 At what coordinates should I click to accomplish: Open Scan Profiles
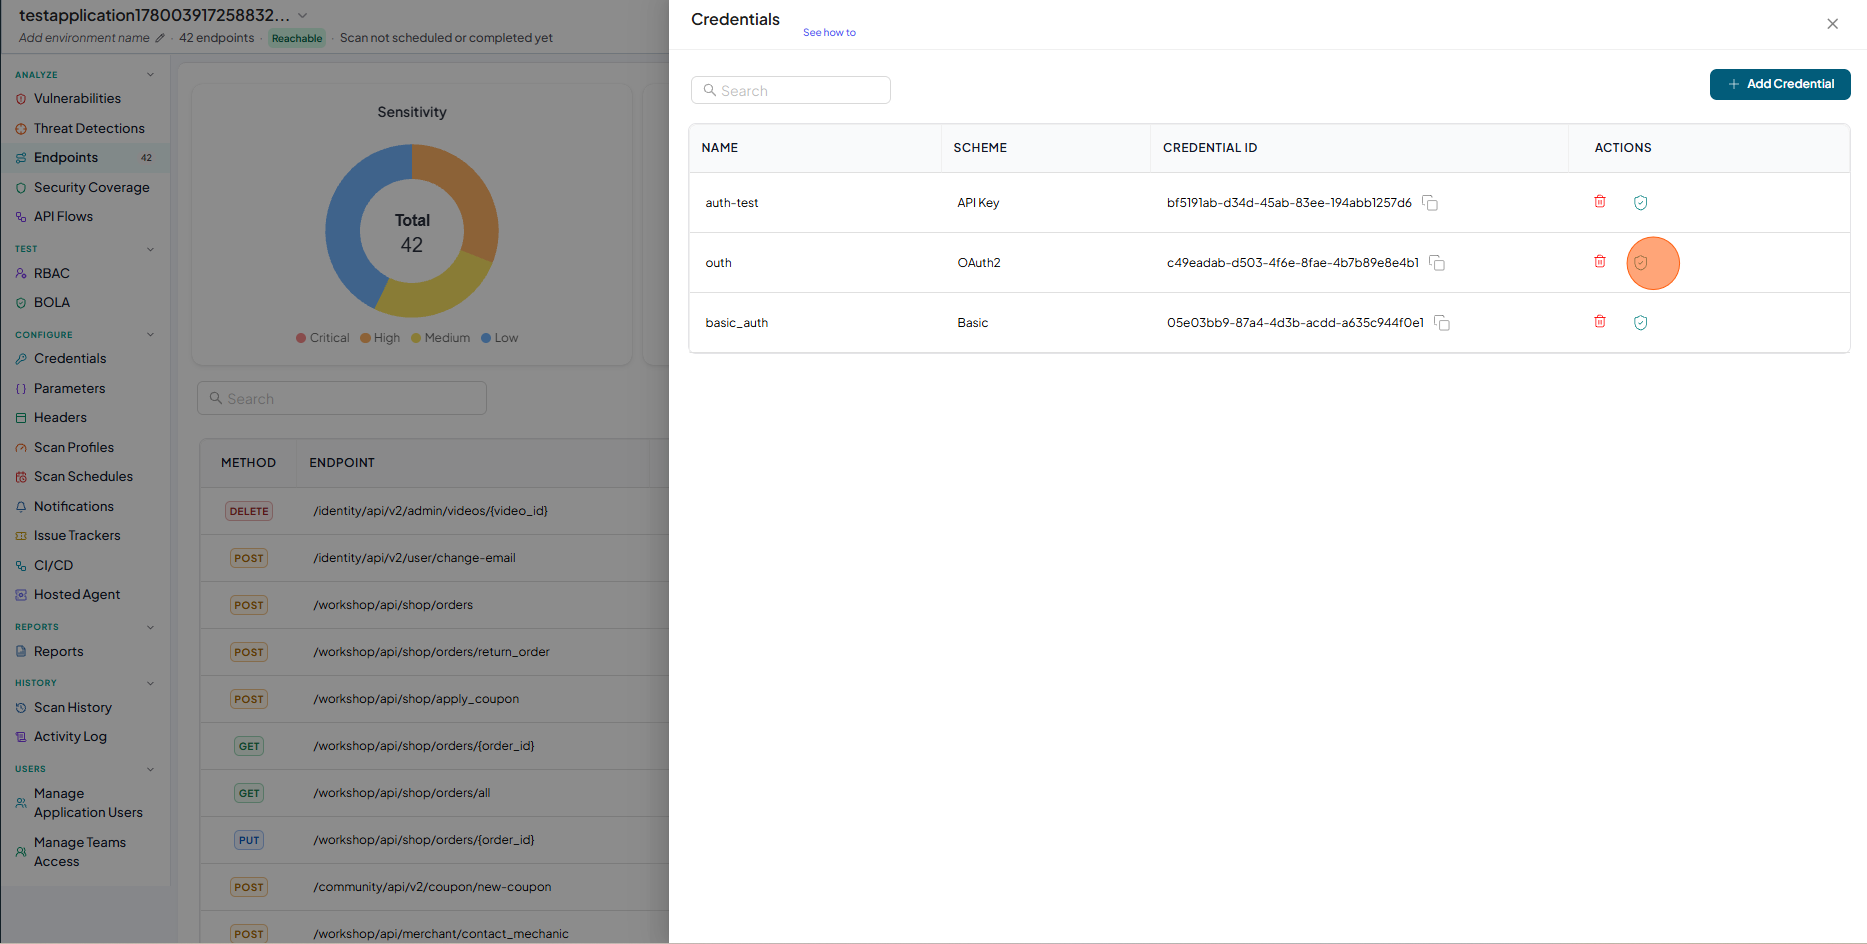pos(74,447)
